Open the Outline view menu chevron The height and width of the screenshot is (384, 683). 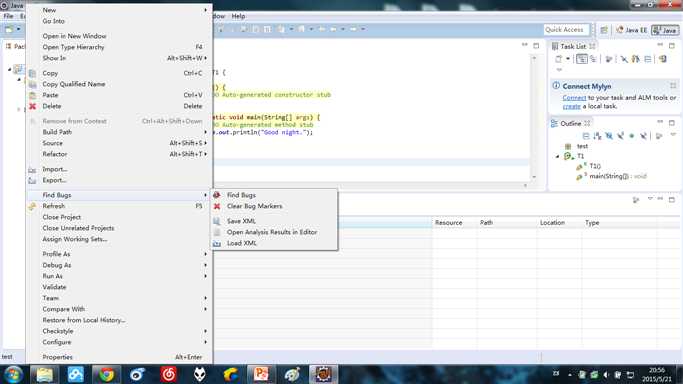click(x=673, y=135)
